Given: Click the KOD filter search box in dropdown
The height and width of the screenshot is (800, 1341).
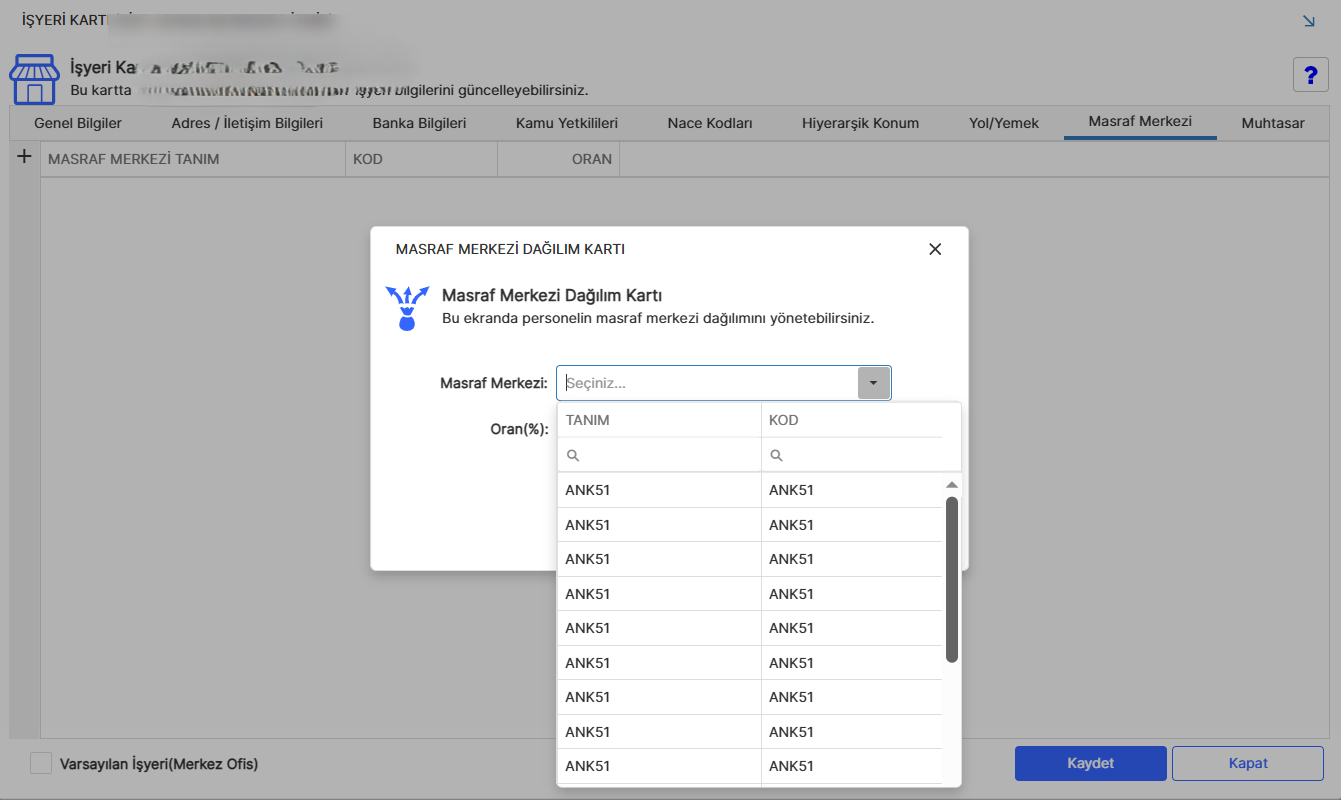Looking at the screenshot, I should (852, 455).
